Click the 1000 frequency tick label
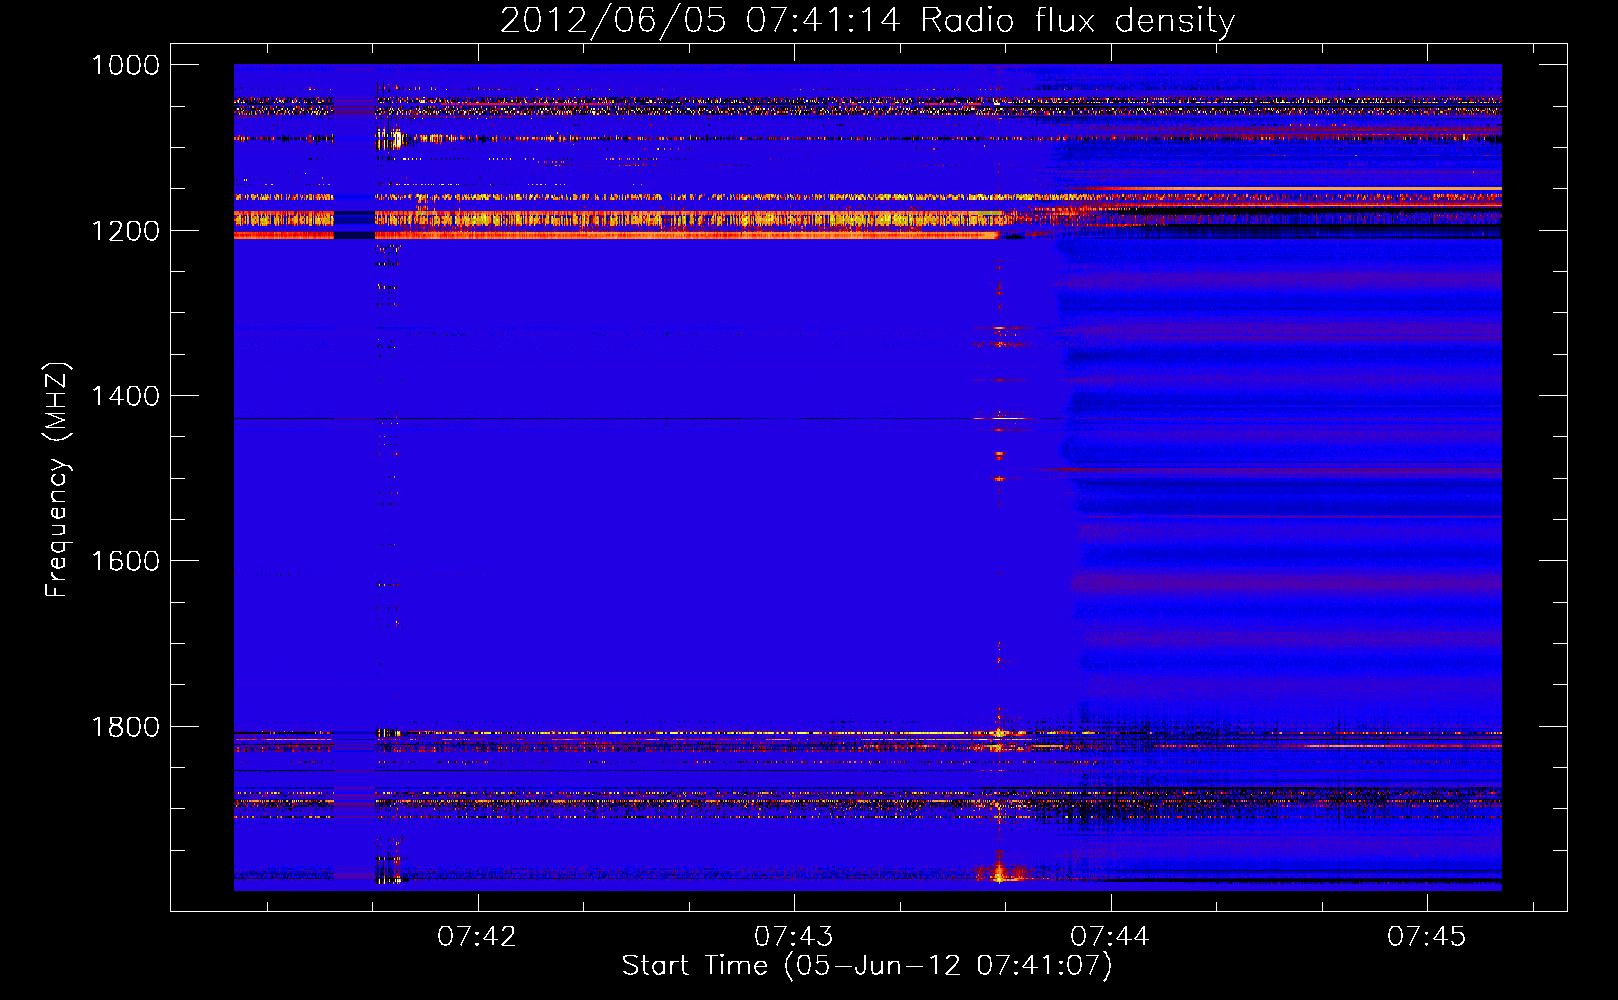 click(125, 65)
